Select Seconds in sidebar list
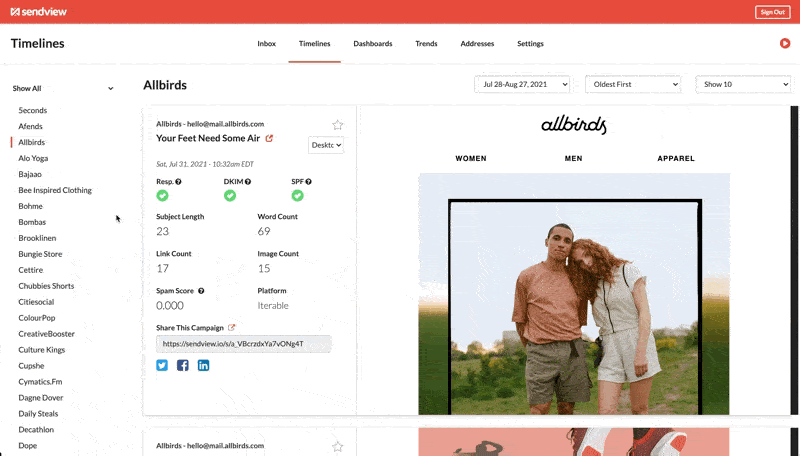 33,110
